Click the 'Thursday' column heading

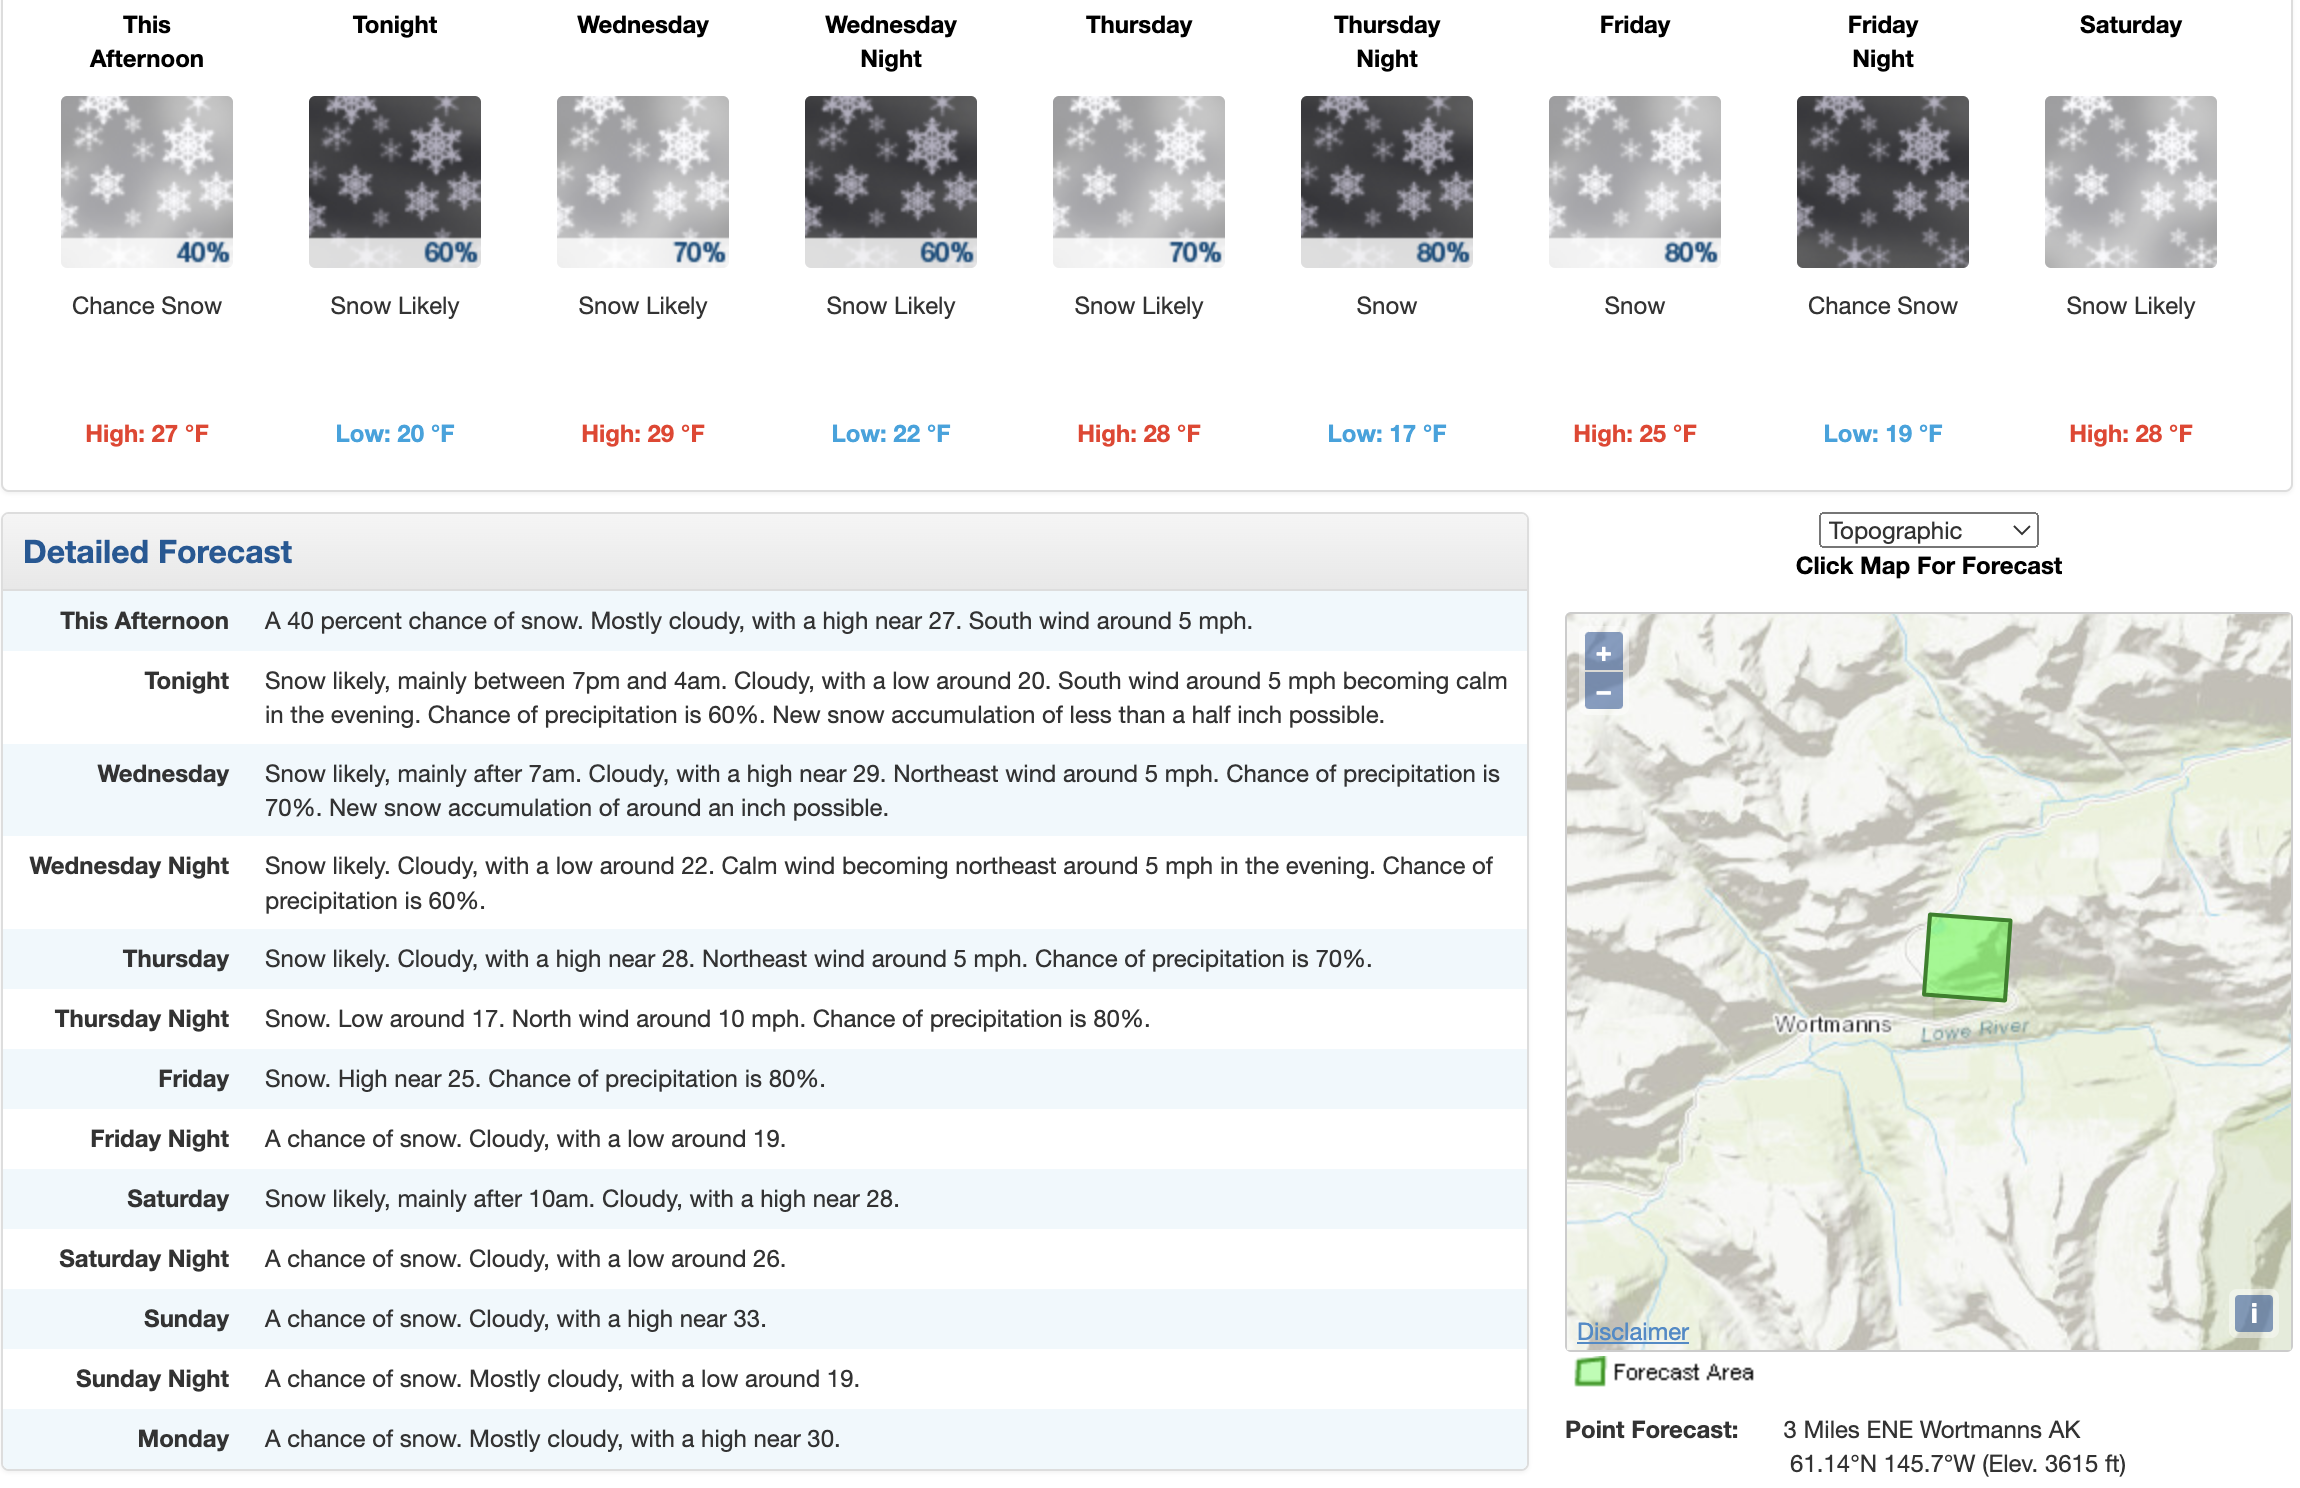click(1139, 25)
